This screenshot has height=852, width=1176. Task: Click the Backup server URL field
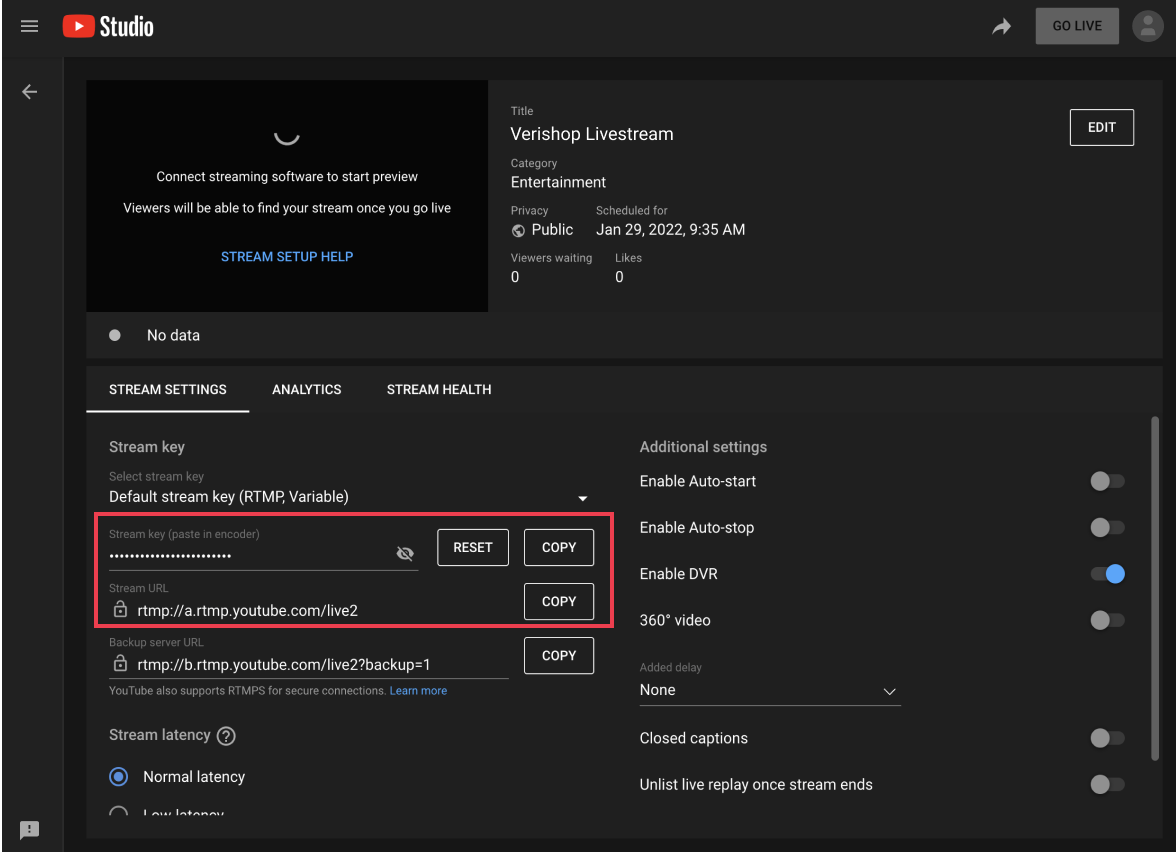(x=308, y=664)
